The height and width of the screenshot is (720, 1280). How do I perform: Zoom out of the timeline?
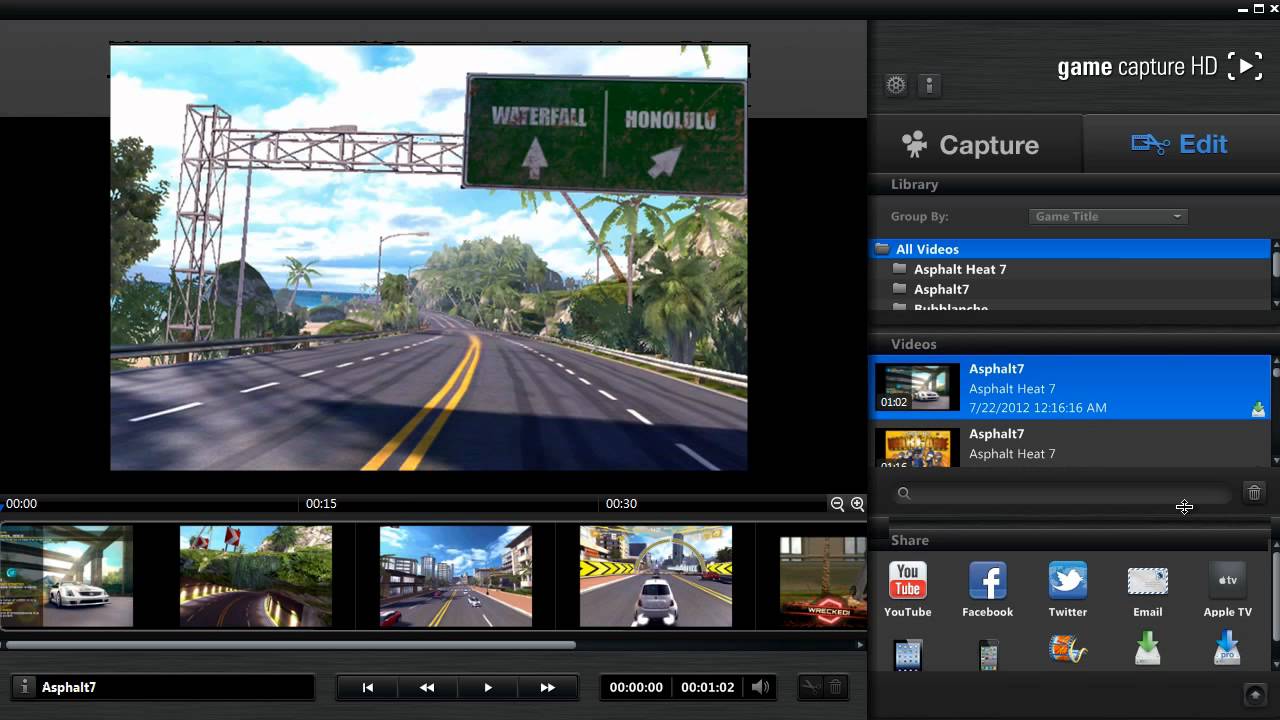[837, 504]
